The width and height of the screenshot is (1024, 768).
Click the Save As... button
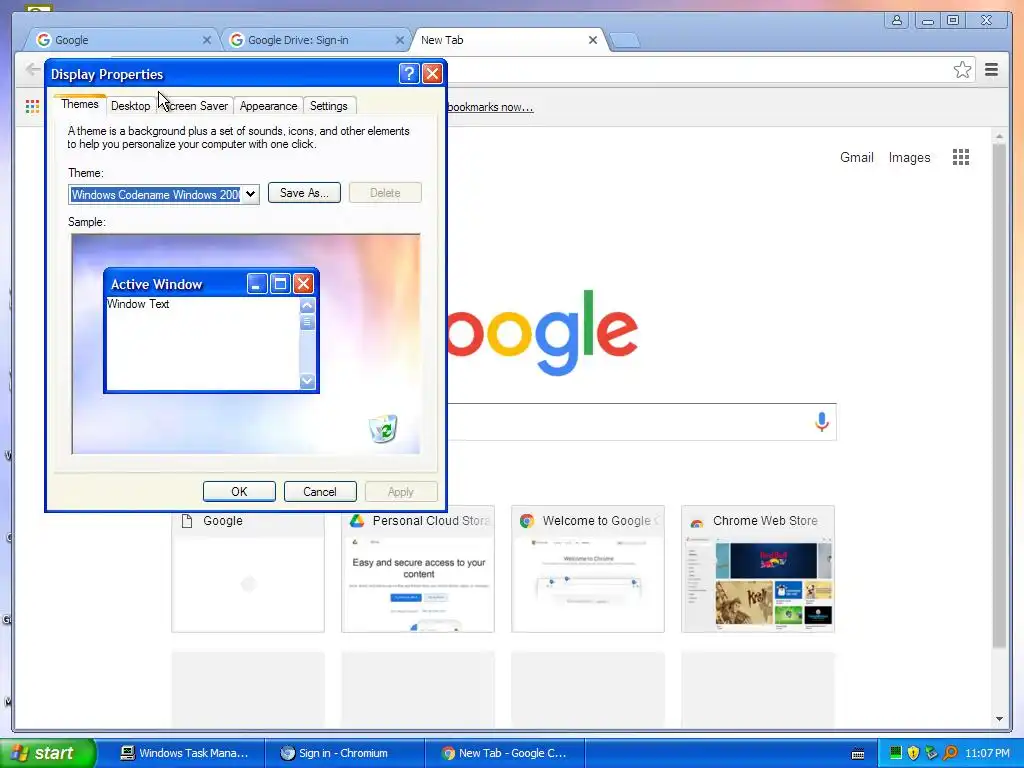coord(304,193)
